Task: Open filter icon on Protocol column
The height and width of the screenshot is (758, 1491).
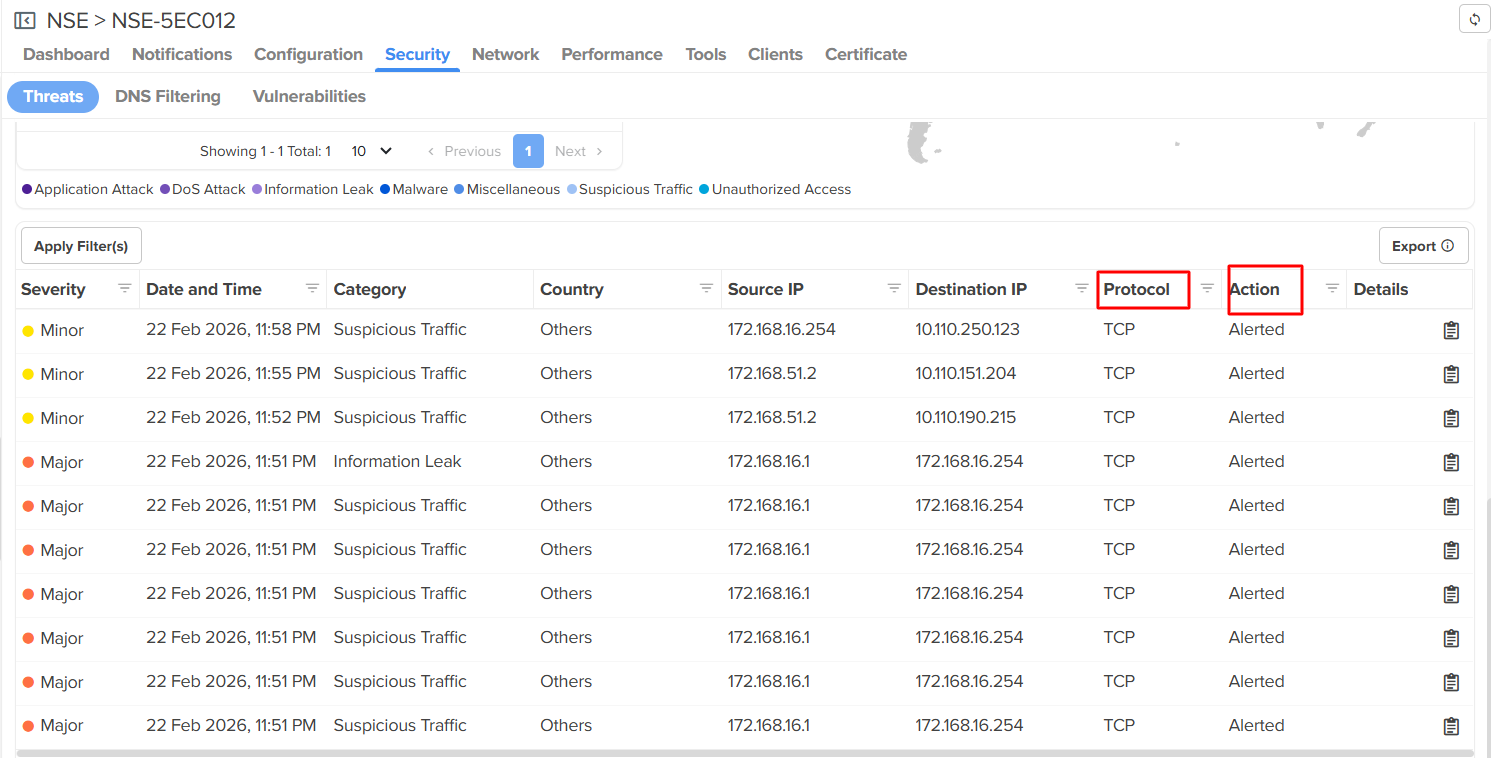Action: pyautogui.click(x=1207, y=289)
